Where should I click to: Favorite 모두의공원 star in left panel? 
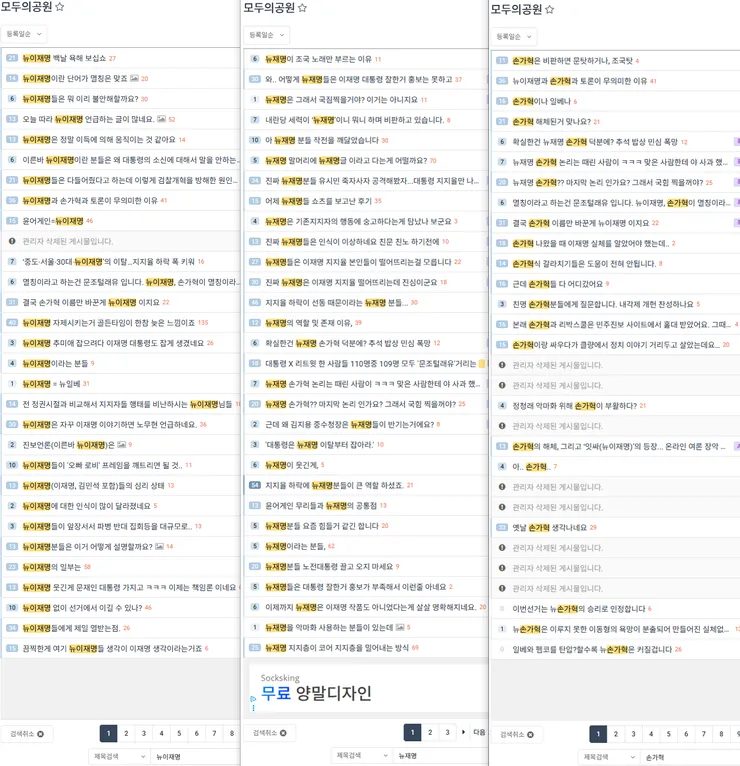[60, 7]
